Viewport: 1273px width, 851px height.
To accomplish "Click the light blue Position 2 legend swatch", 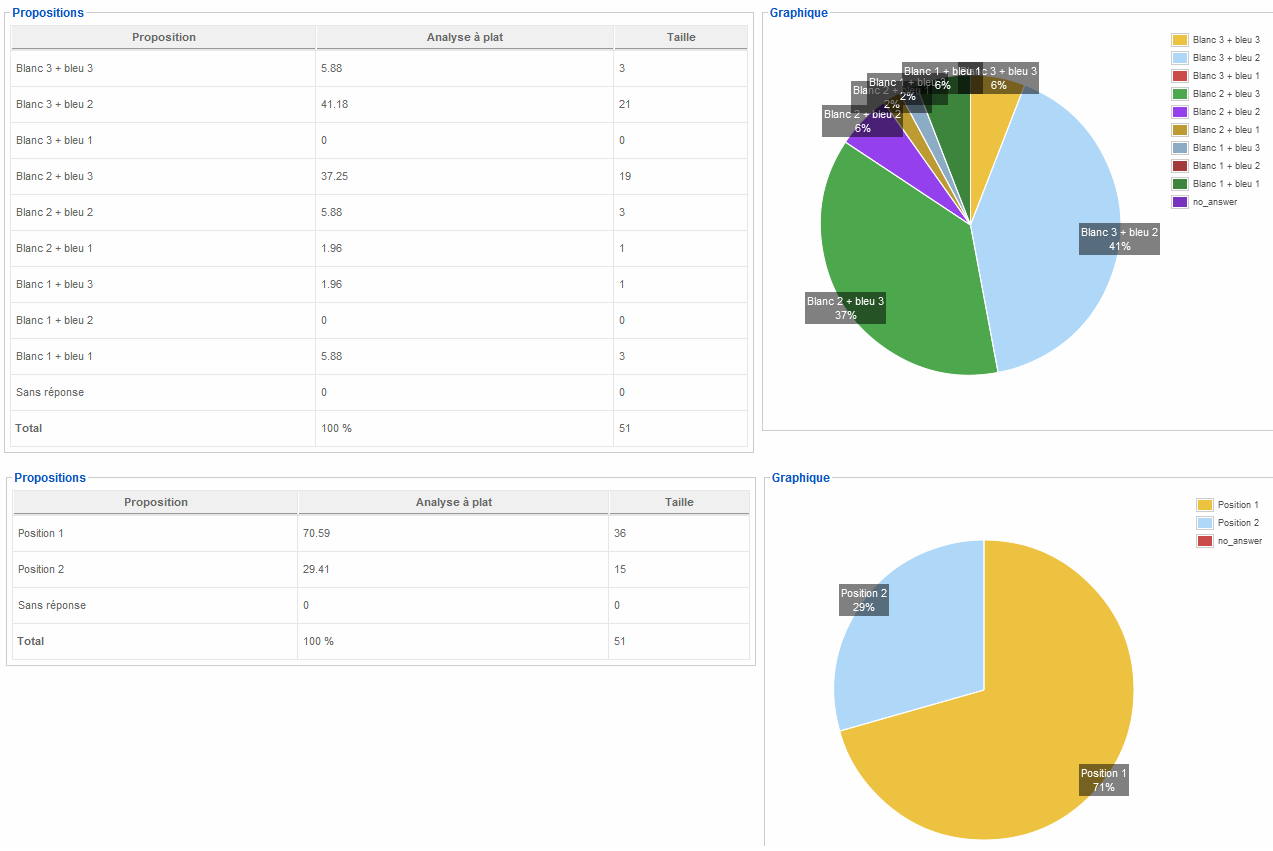I will point(1204,523).
